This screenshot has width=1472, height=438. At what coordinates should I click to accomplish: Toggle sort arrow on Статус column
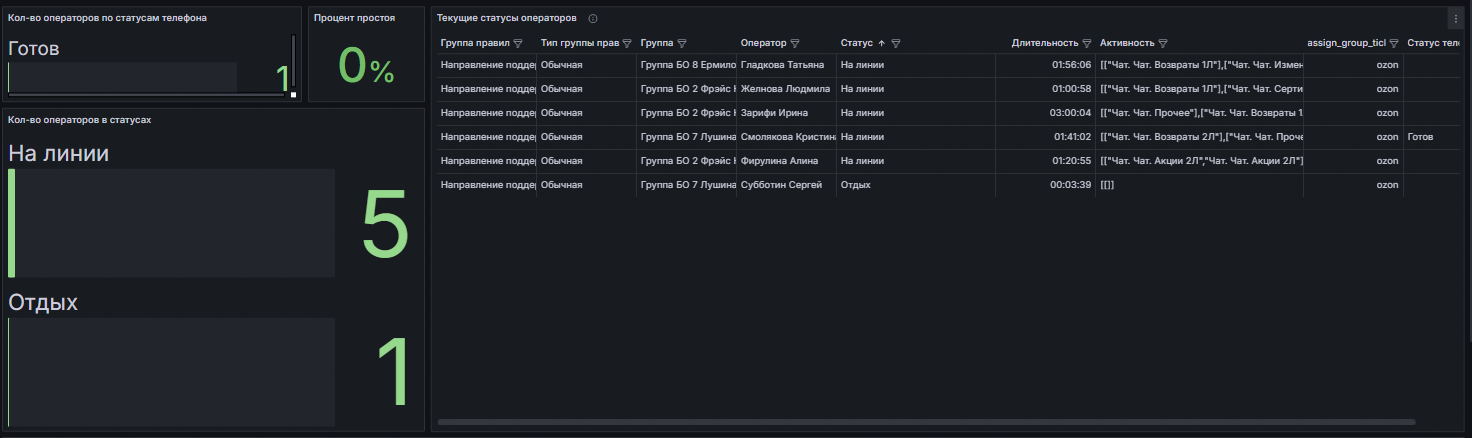(x=881, y=44)
